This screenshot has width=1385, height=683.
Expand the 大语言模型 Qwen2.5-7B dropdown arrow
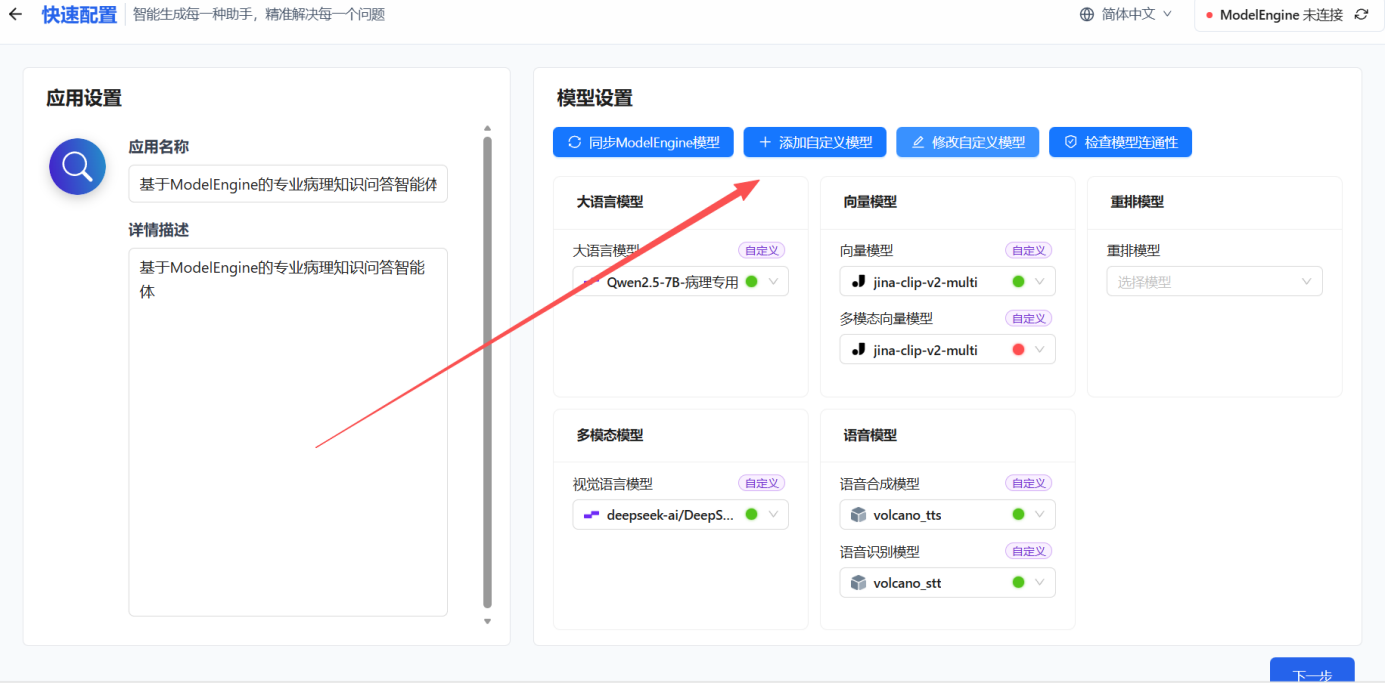[773, 282]
